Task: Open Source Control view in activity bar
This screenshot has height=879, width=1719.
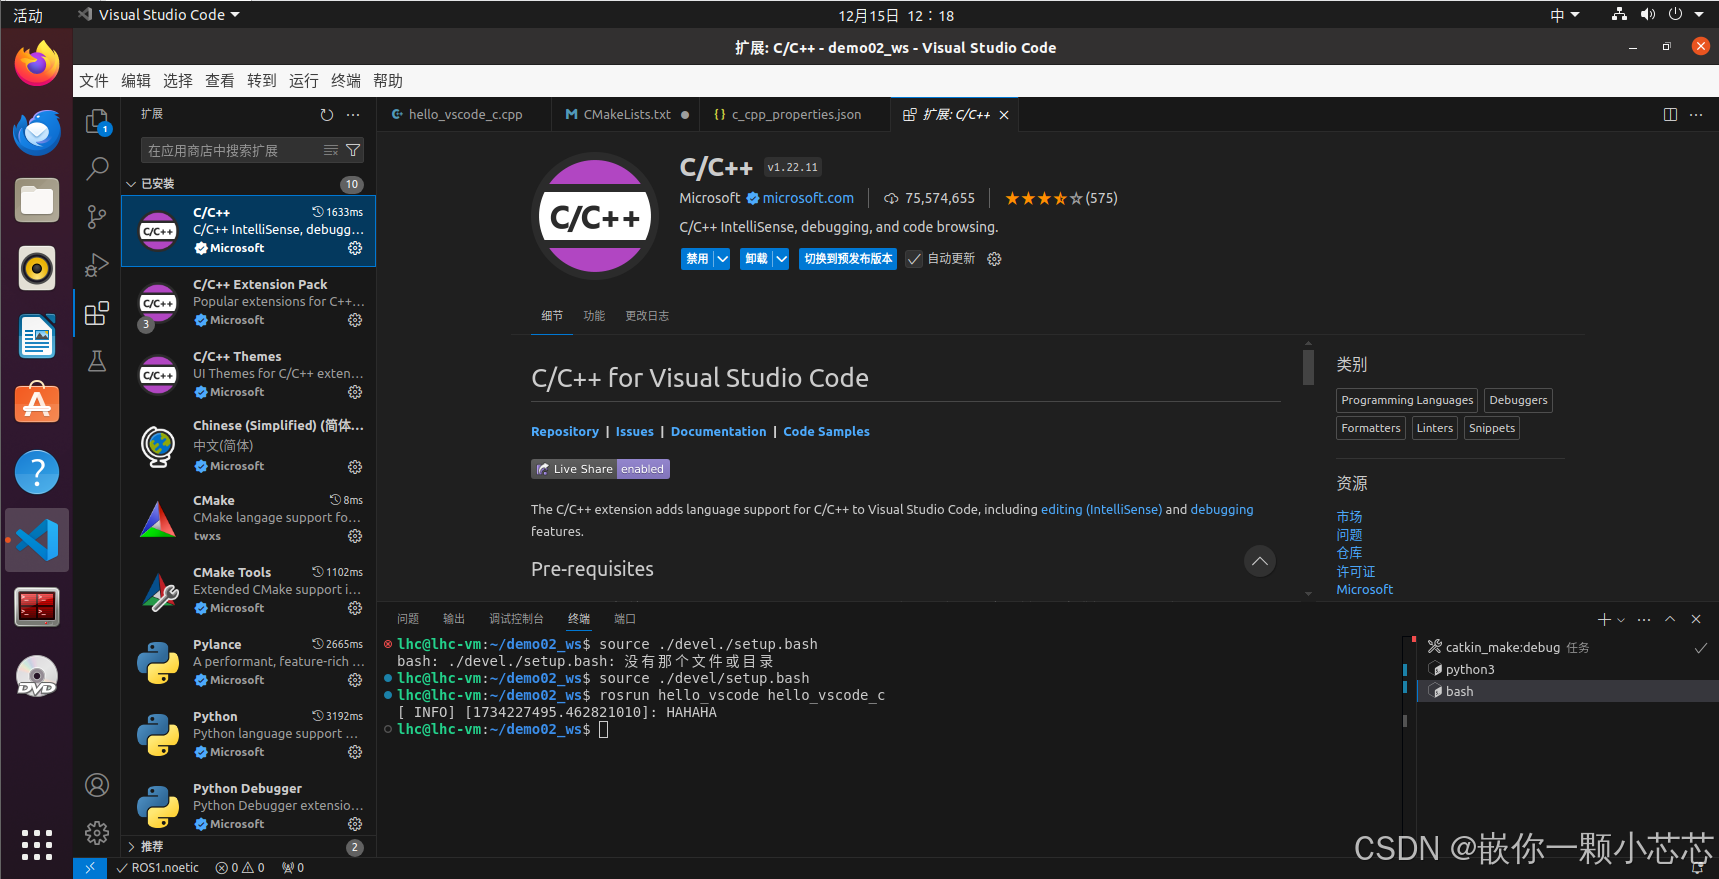Action: point(97,217)
